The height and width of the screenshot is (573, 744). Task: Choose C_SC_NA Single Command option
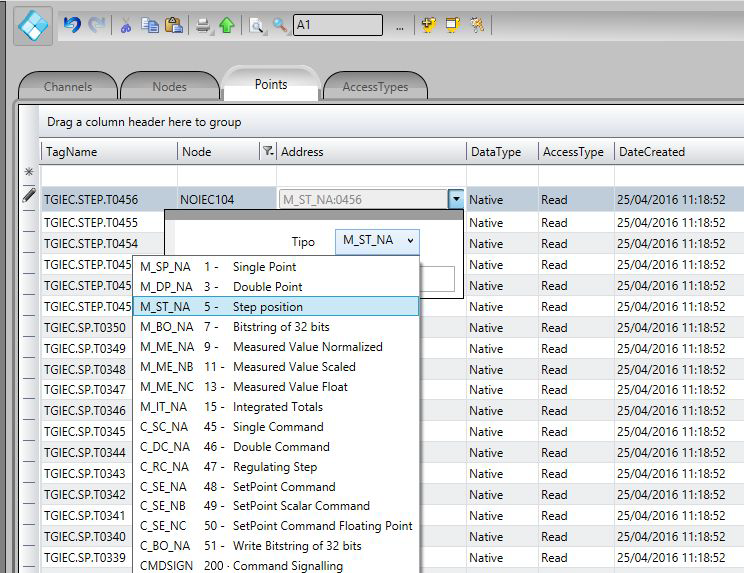coord(276,426)
